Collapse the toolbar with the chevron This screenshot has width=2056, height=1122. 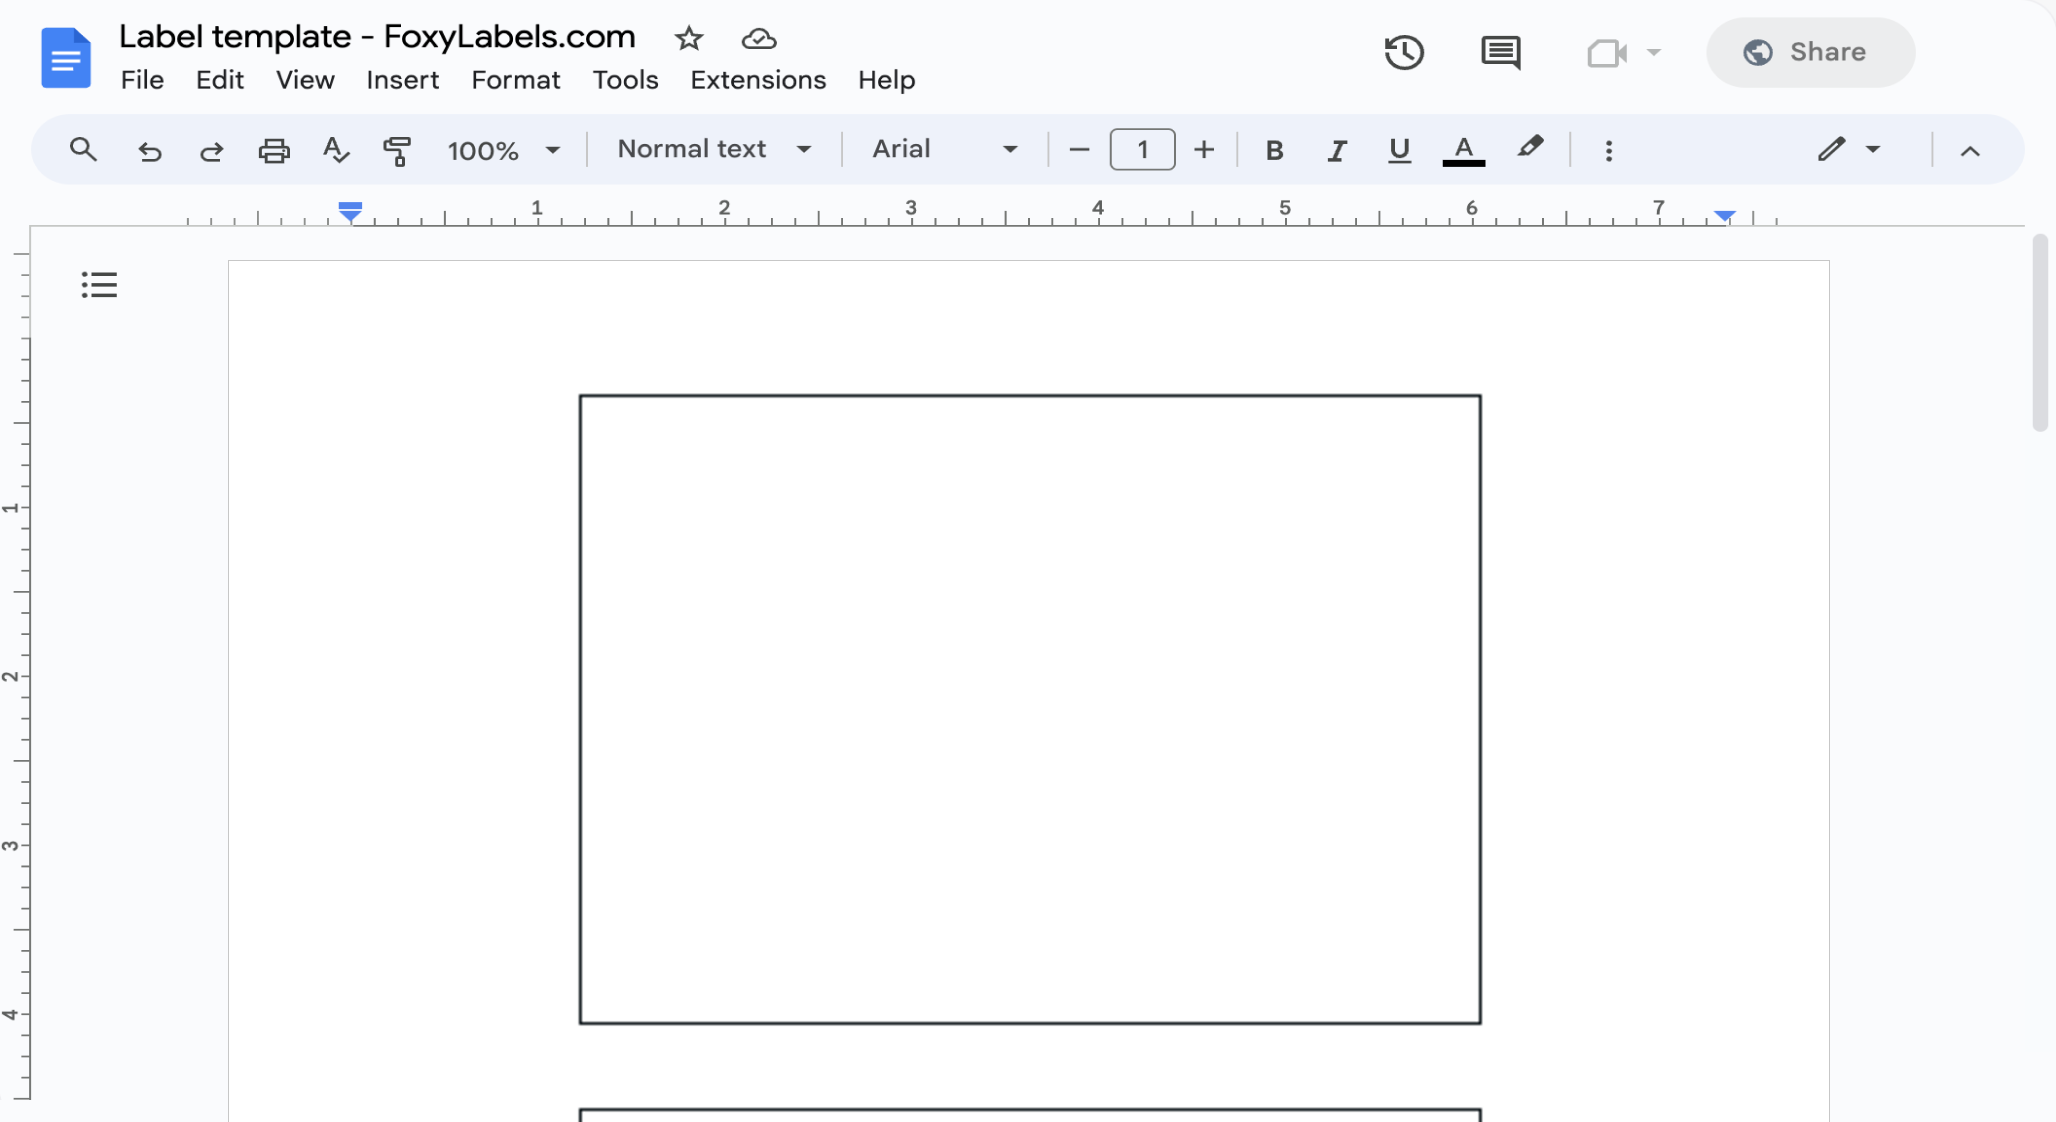[x=1968, y=151]
